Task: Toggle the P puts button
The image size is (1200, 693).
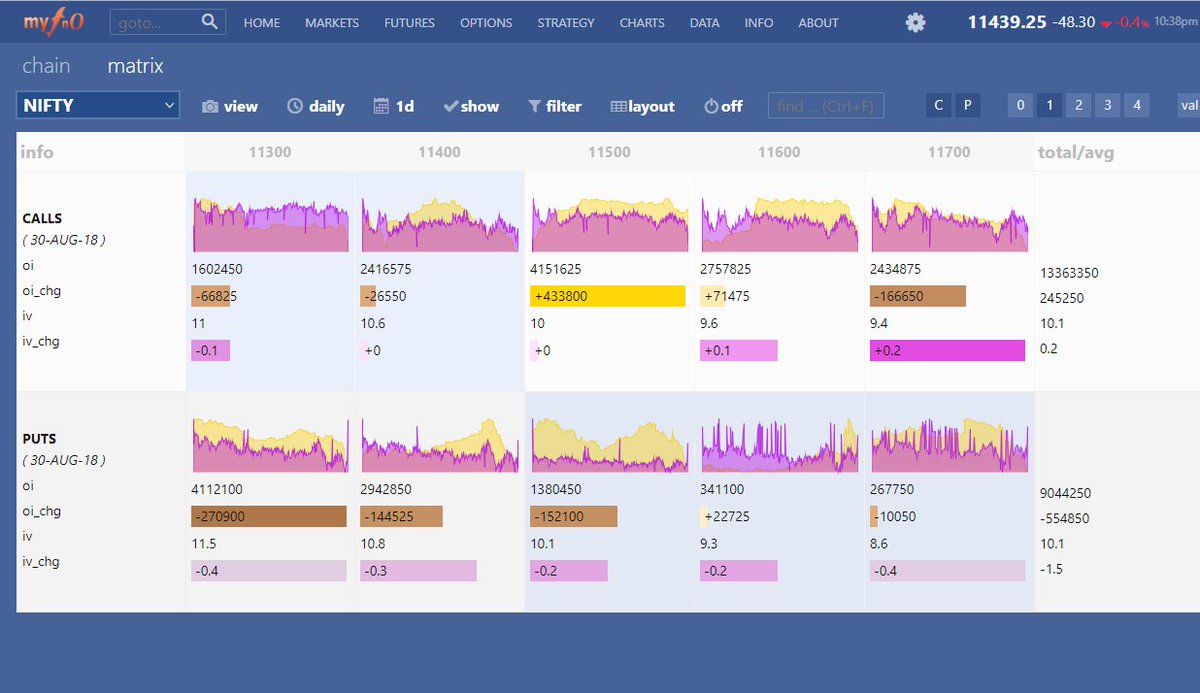Action: (967, 105)
